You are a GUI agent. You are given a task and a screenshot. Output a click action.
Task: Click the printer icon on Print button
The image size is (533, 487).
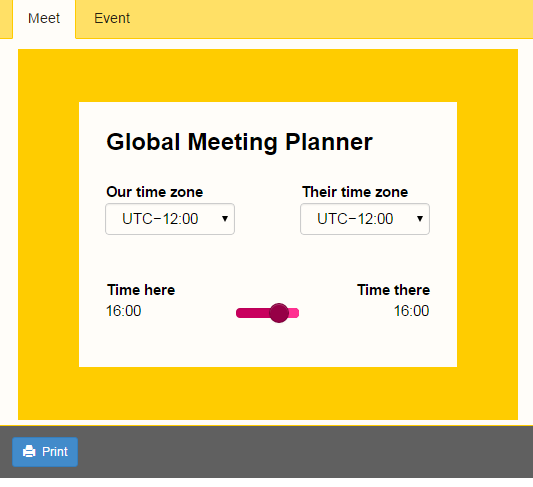29,451
